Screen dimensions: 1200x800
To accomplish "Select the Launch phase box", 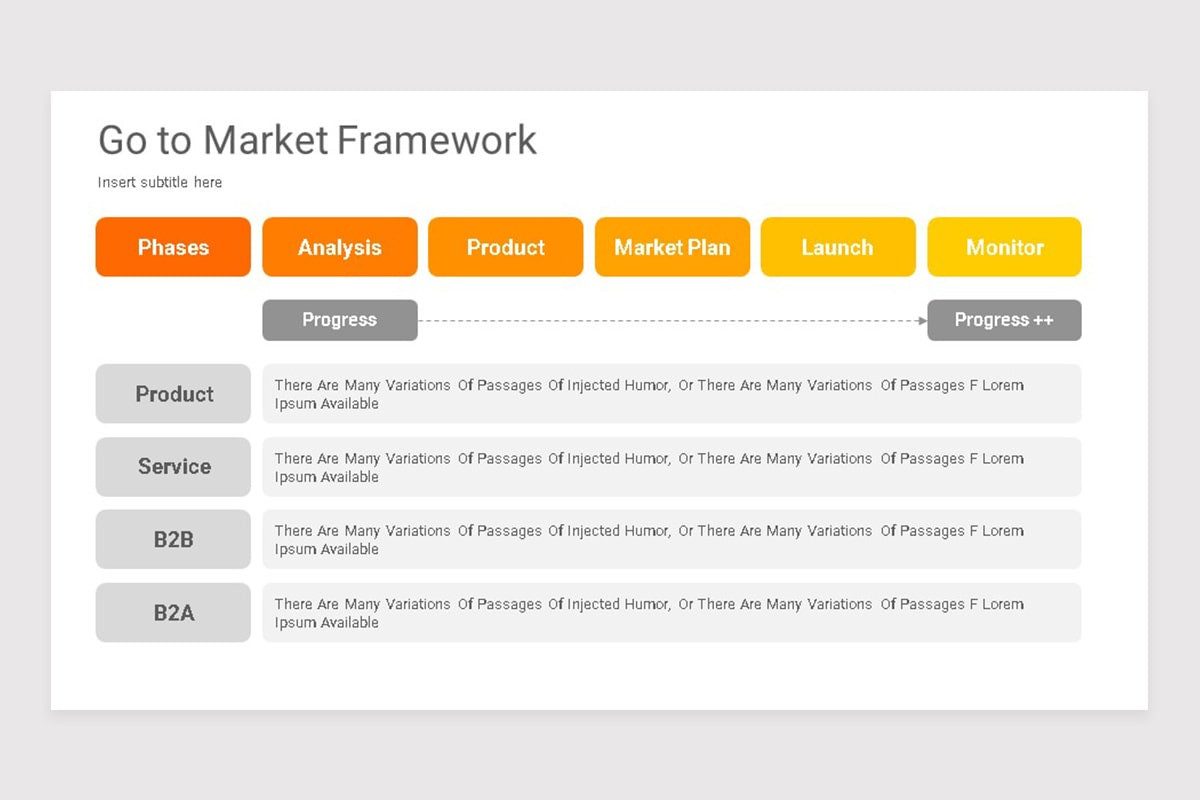I will [838, 247].
